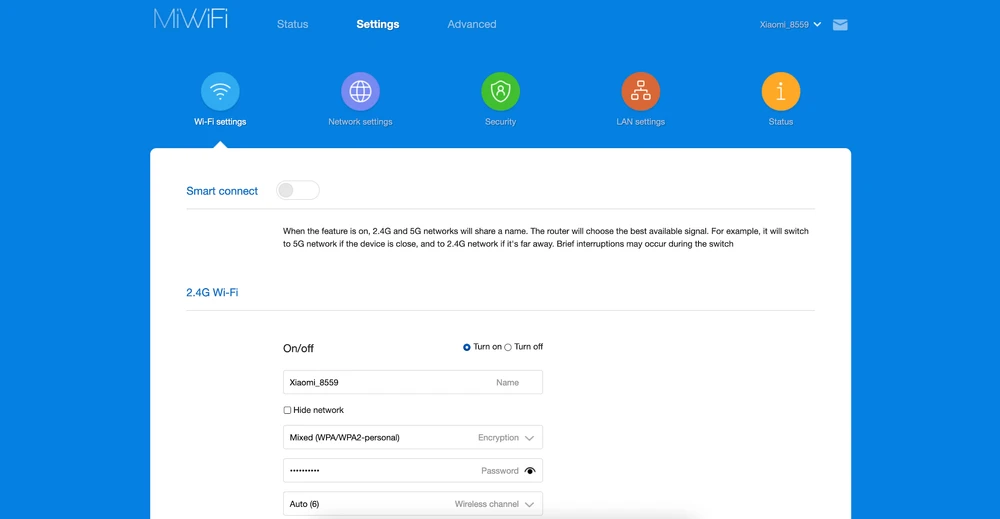Click the 2.4G Wi-Fi section heading

(212, 293)
